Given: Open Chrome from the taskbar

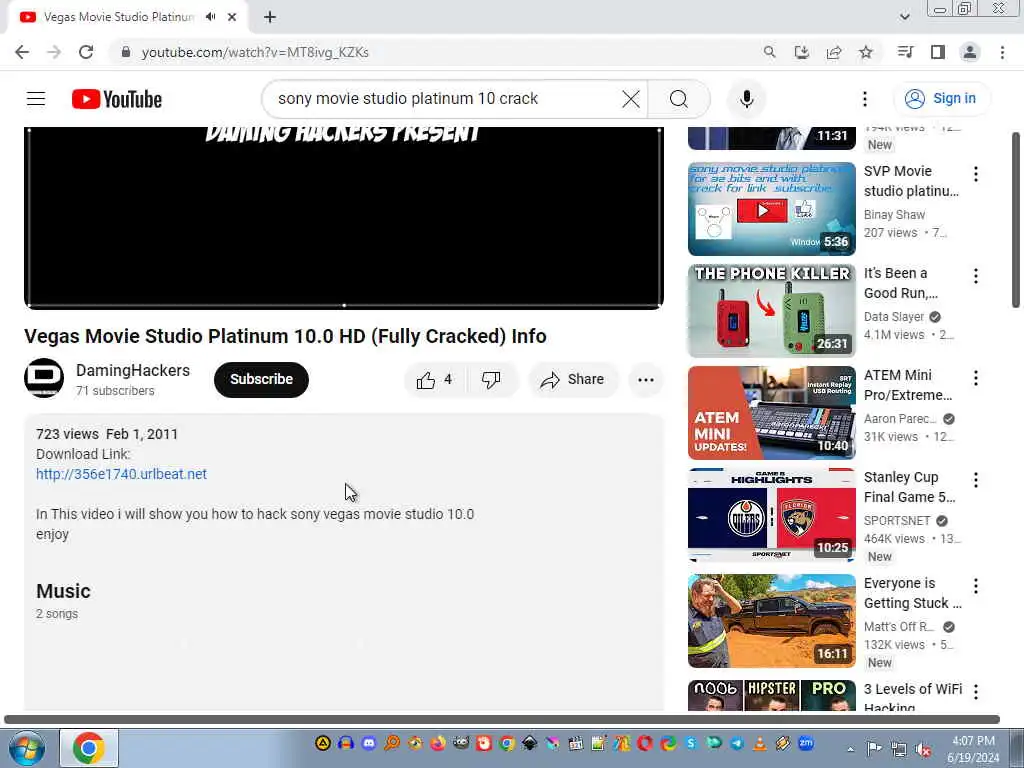Looking at the screenshot, I should (89, 748).
